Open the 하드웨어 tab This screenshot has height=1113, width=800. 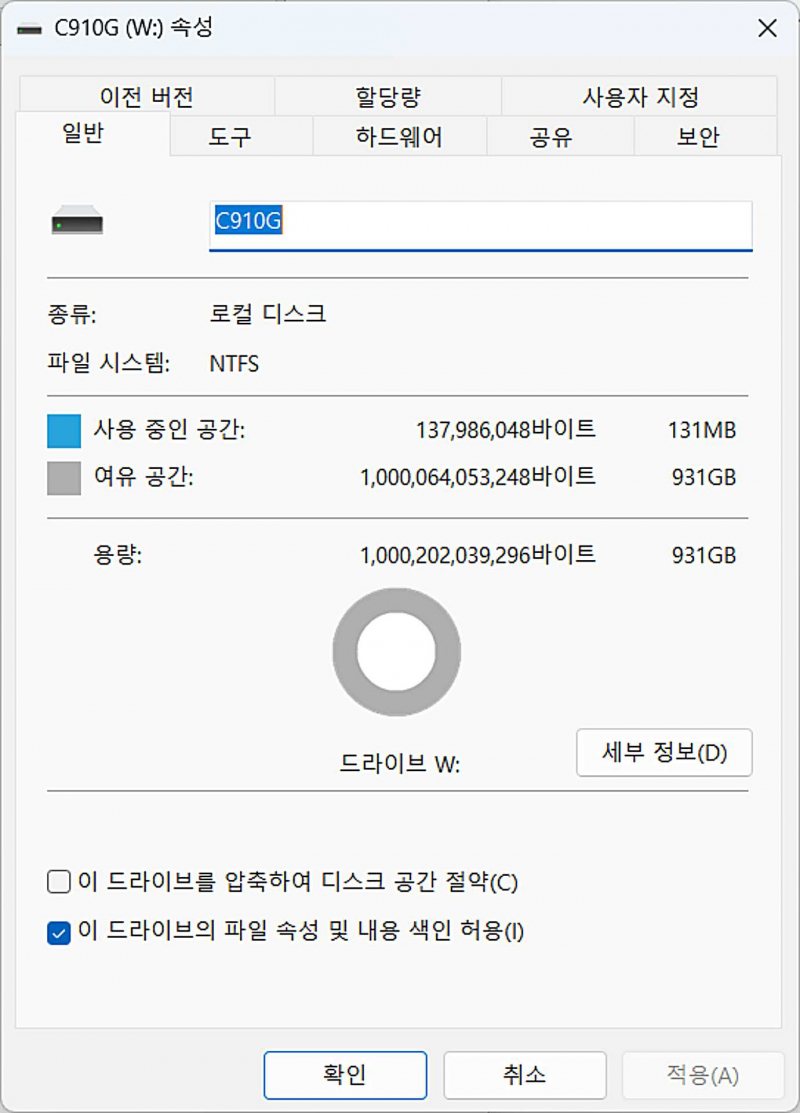point(399,137)
